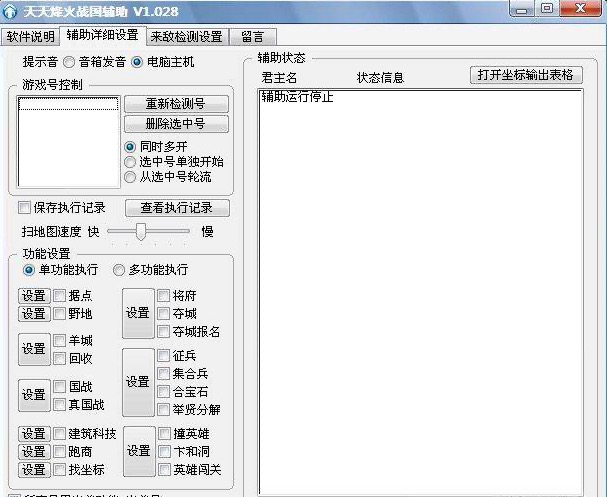The height and width of the screenshot is (497, 607).
Task: Choose 电脑主机 alert sound option
Action: [x=137, y=62]
